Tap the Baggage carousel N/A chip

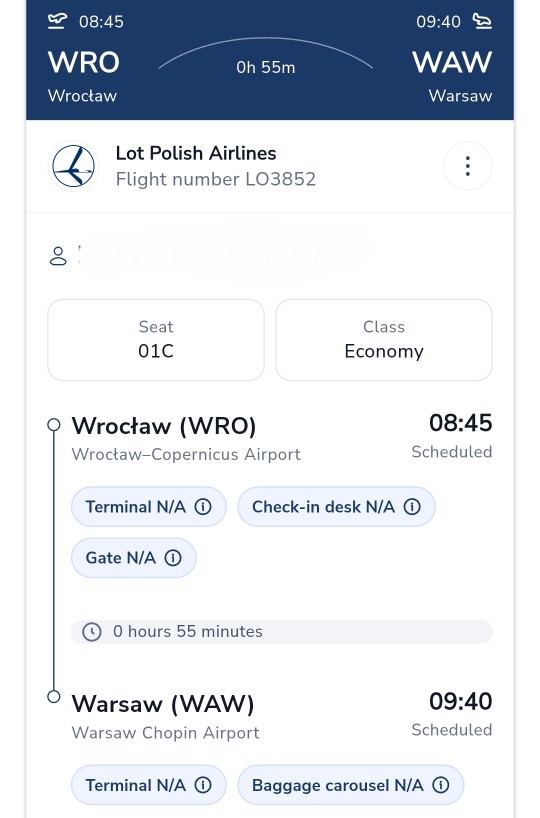pos(351,785)
